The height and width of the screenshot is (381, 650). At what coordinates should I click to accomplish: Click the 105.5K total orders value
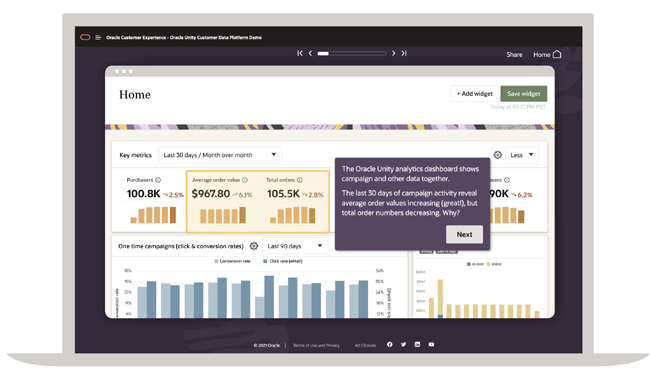[283, 194]
